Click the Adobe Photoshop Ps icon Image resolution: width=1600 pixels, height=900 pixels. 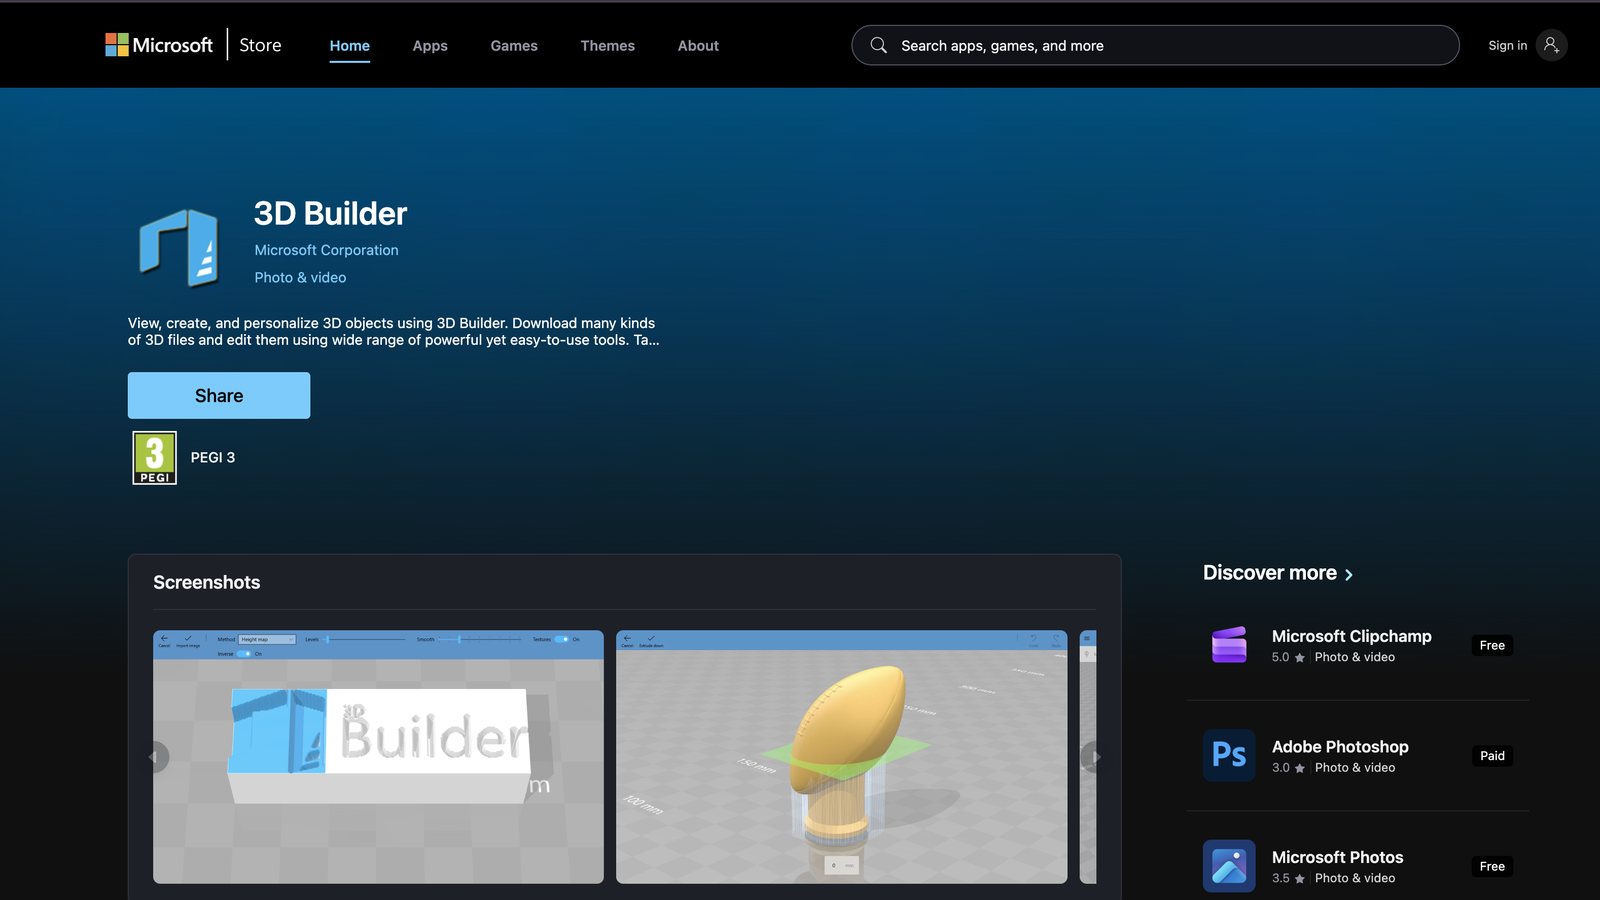[1229, 755]
